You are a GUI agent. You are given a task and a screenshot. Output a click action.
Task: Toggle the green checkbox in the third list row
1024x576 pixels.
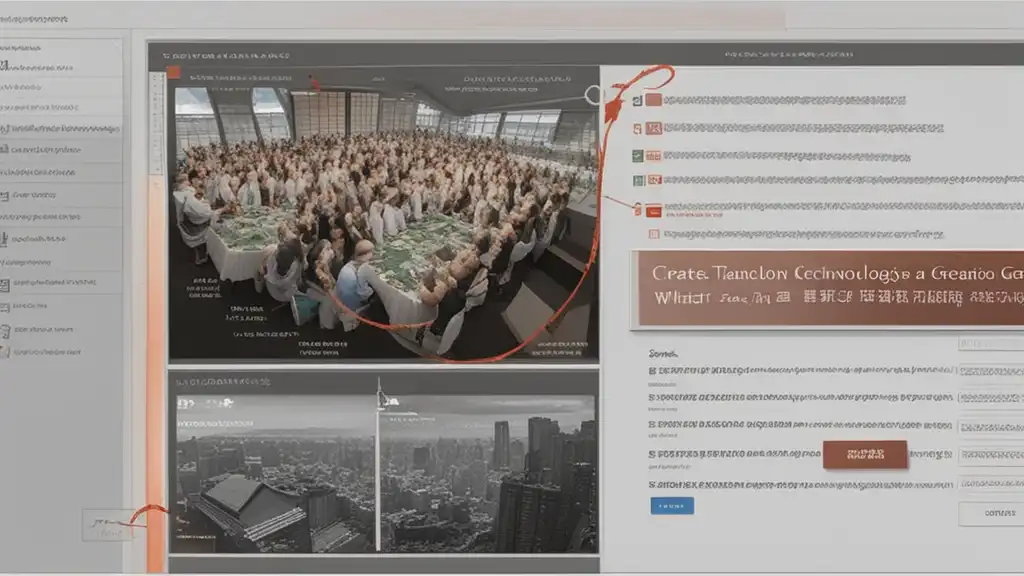point(637,155)
